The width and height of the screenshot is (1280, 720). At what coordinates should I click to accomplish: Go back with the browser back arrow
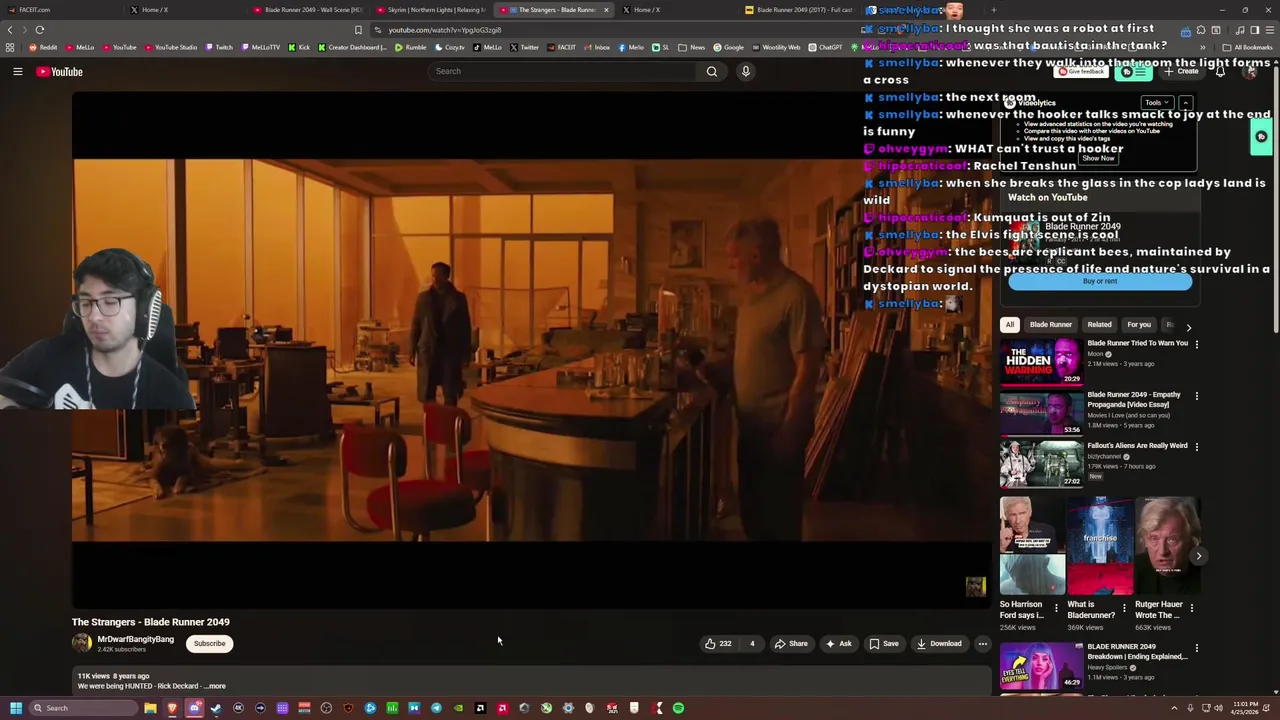[x=10, y=30]
